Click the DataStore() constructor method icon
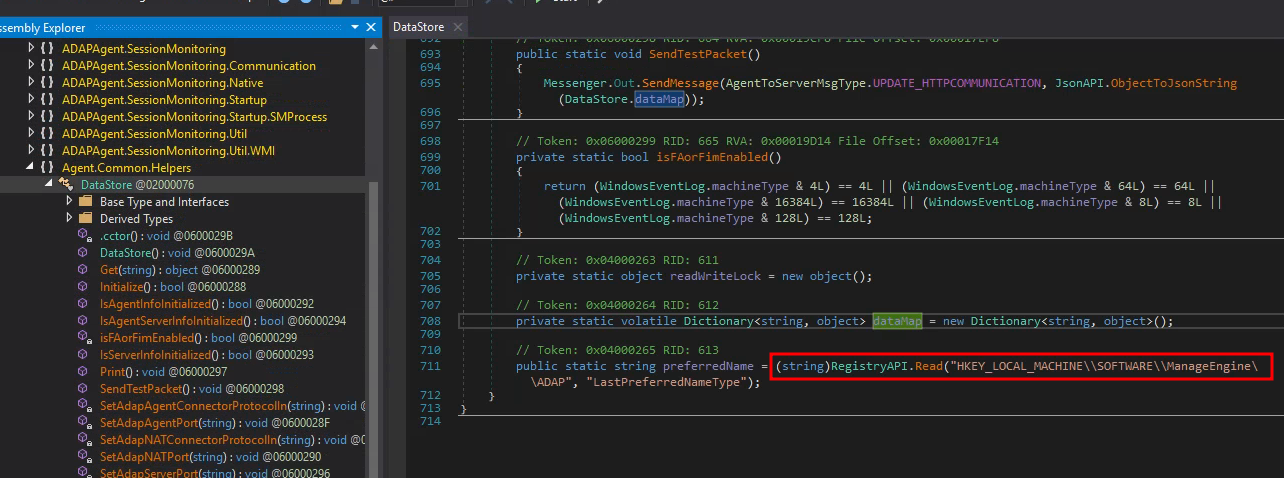1284x478 pixels. 84,252
